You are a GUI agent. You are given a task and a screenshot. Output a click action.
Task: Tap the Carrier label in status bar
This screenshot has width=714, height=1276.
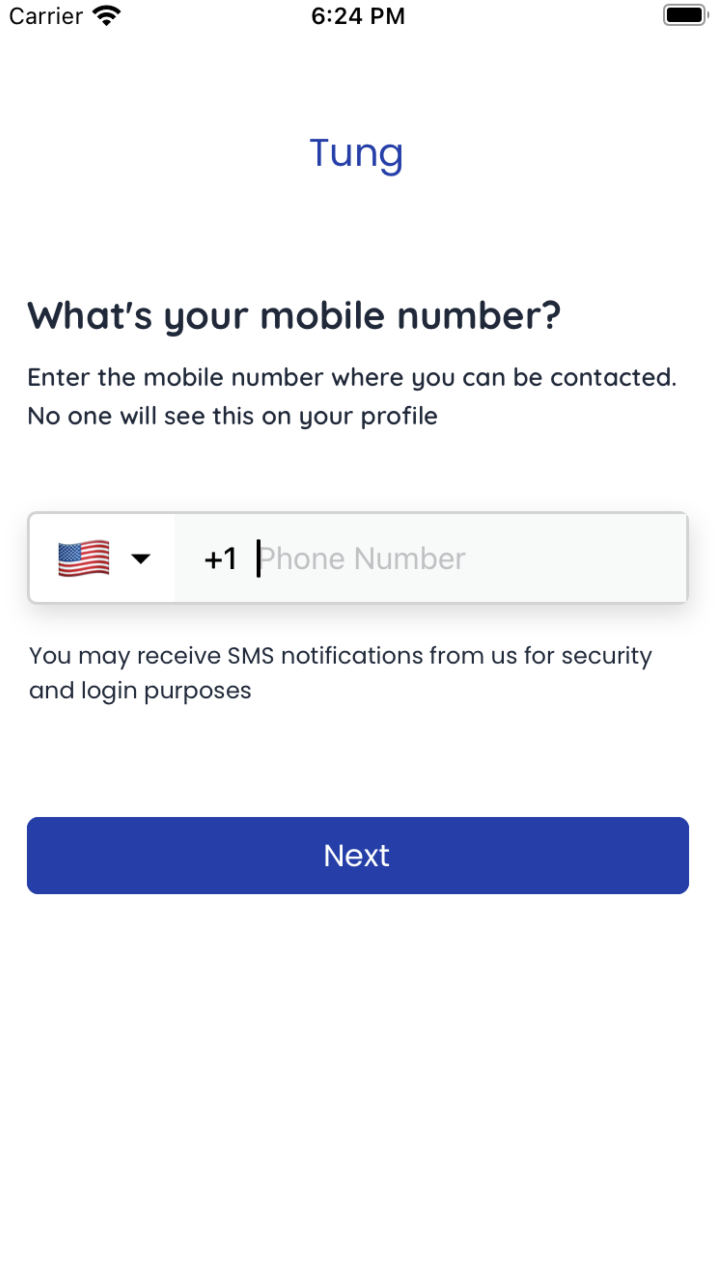tap(46, 16)
